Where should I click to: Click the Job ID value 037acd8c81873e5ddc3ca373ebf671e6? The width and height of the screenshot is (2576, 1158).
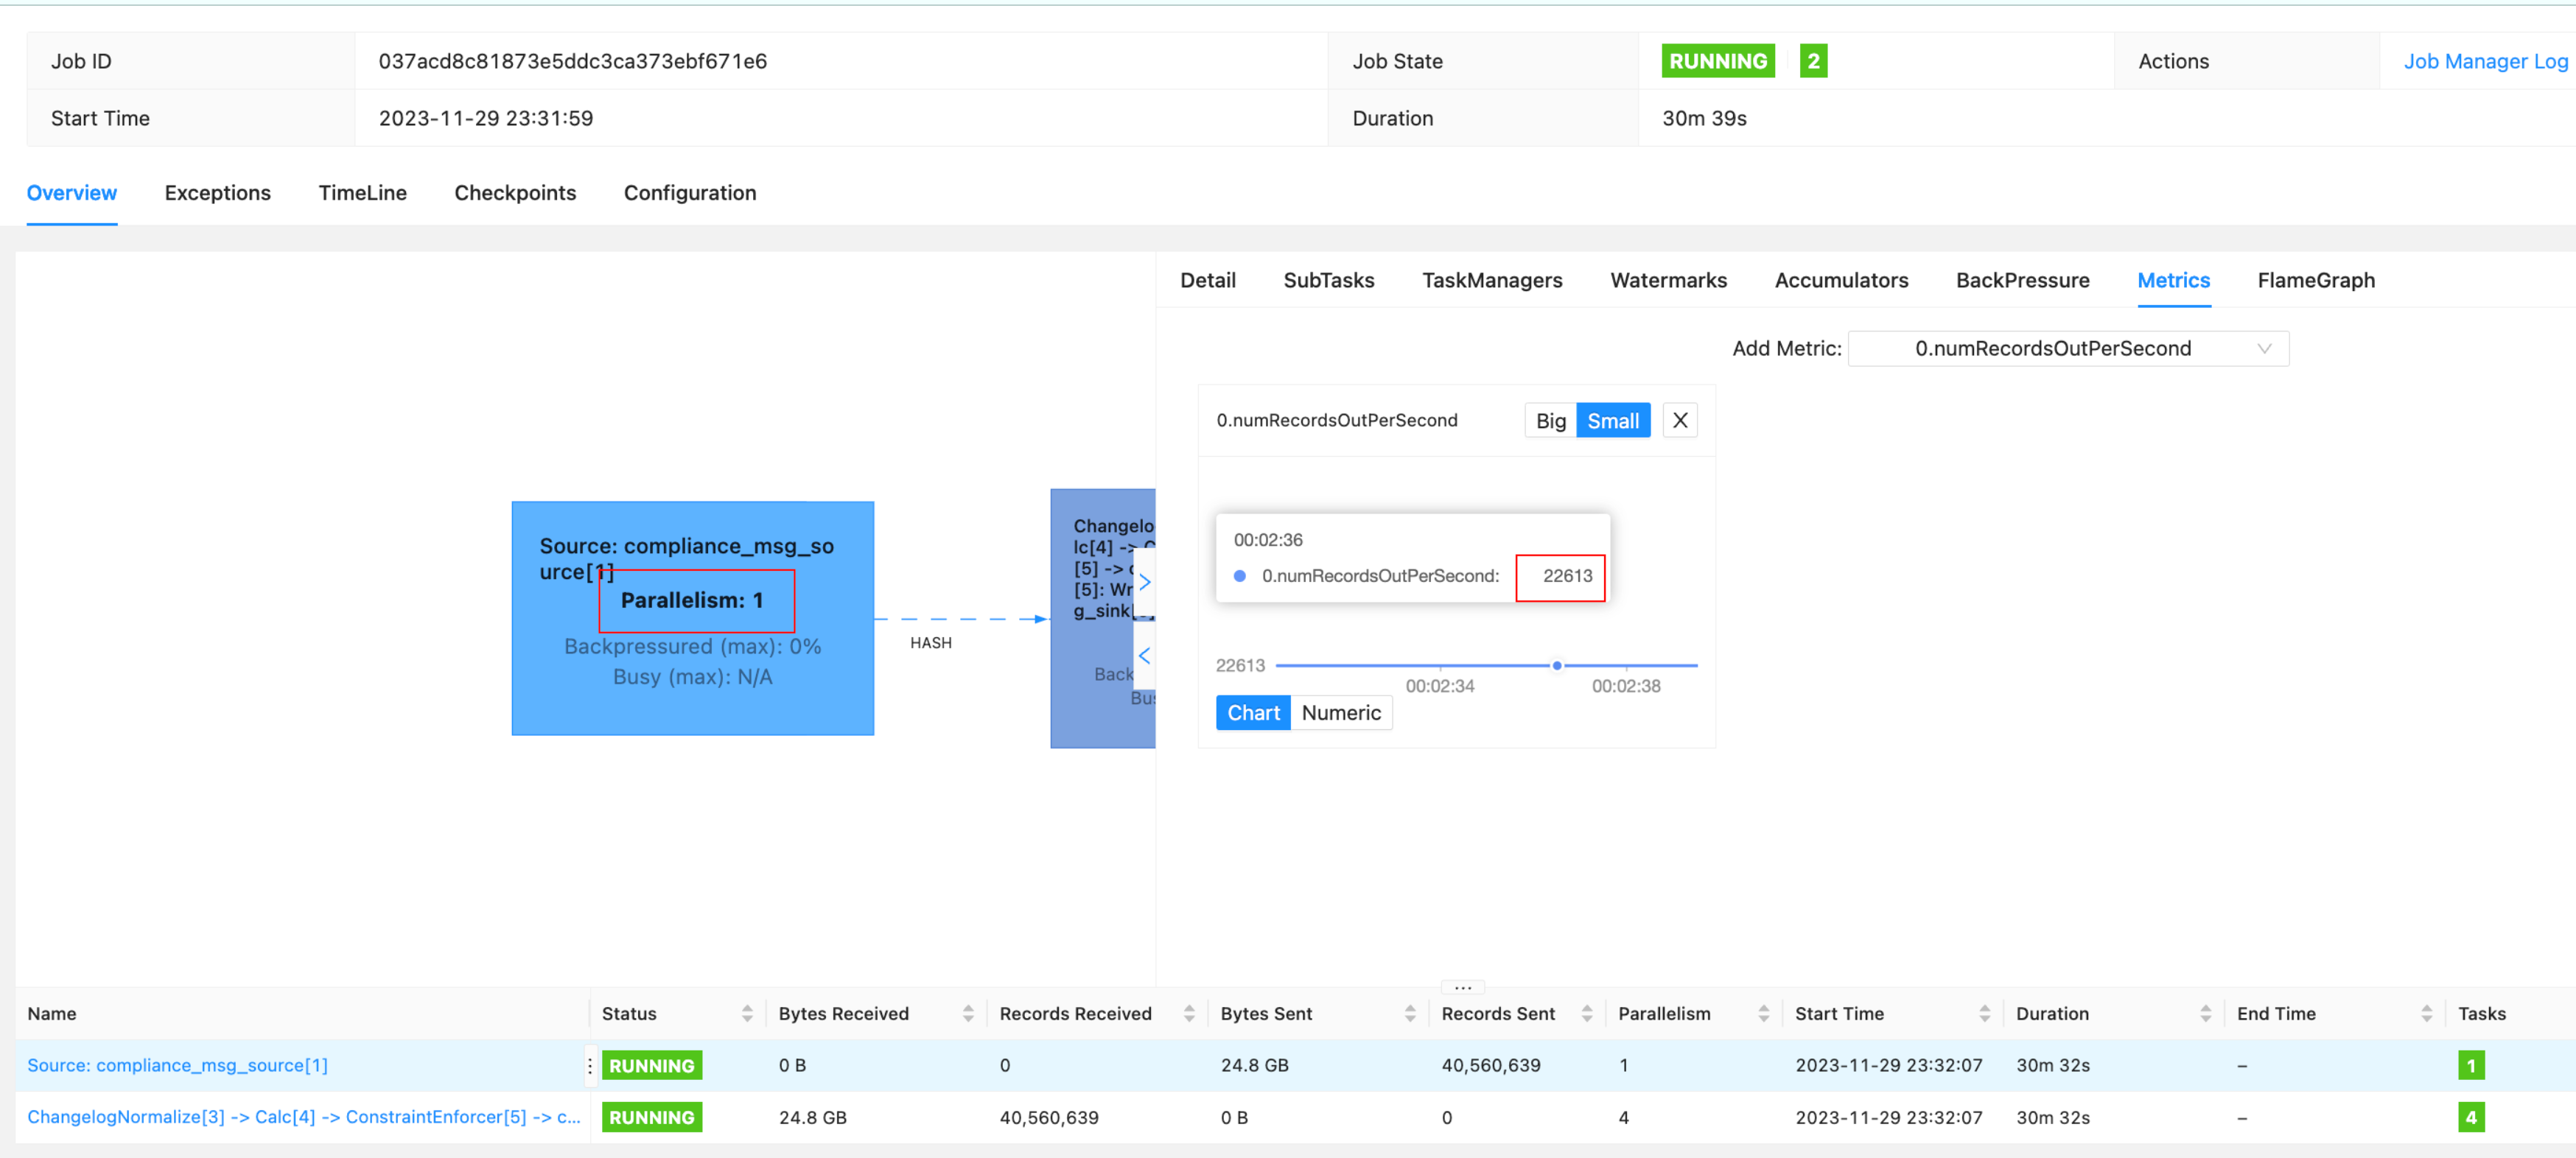click(x=572, y=61)
